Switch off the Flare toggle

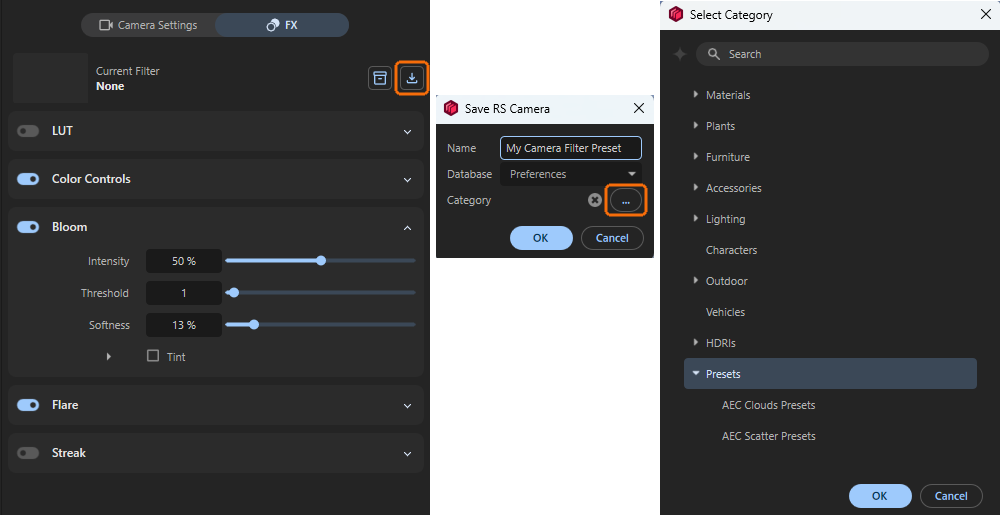28,405
